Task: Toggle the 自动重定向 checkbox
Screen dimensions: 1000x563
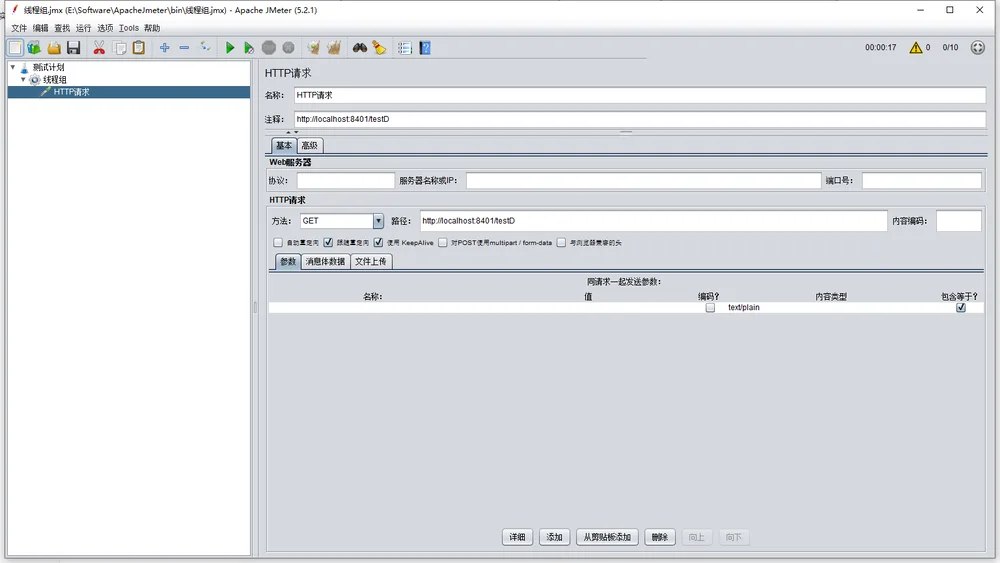Action: pyautogui.click(x=278, y=242)
